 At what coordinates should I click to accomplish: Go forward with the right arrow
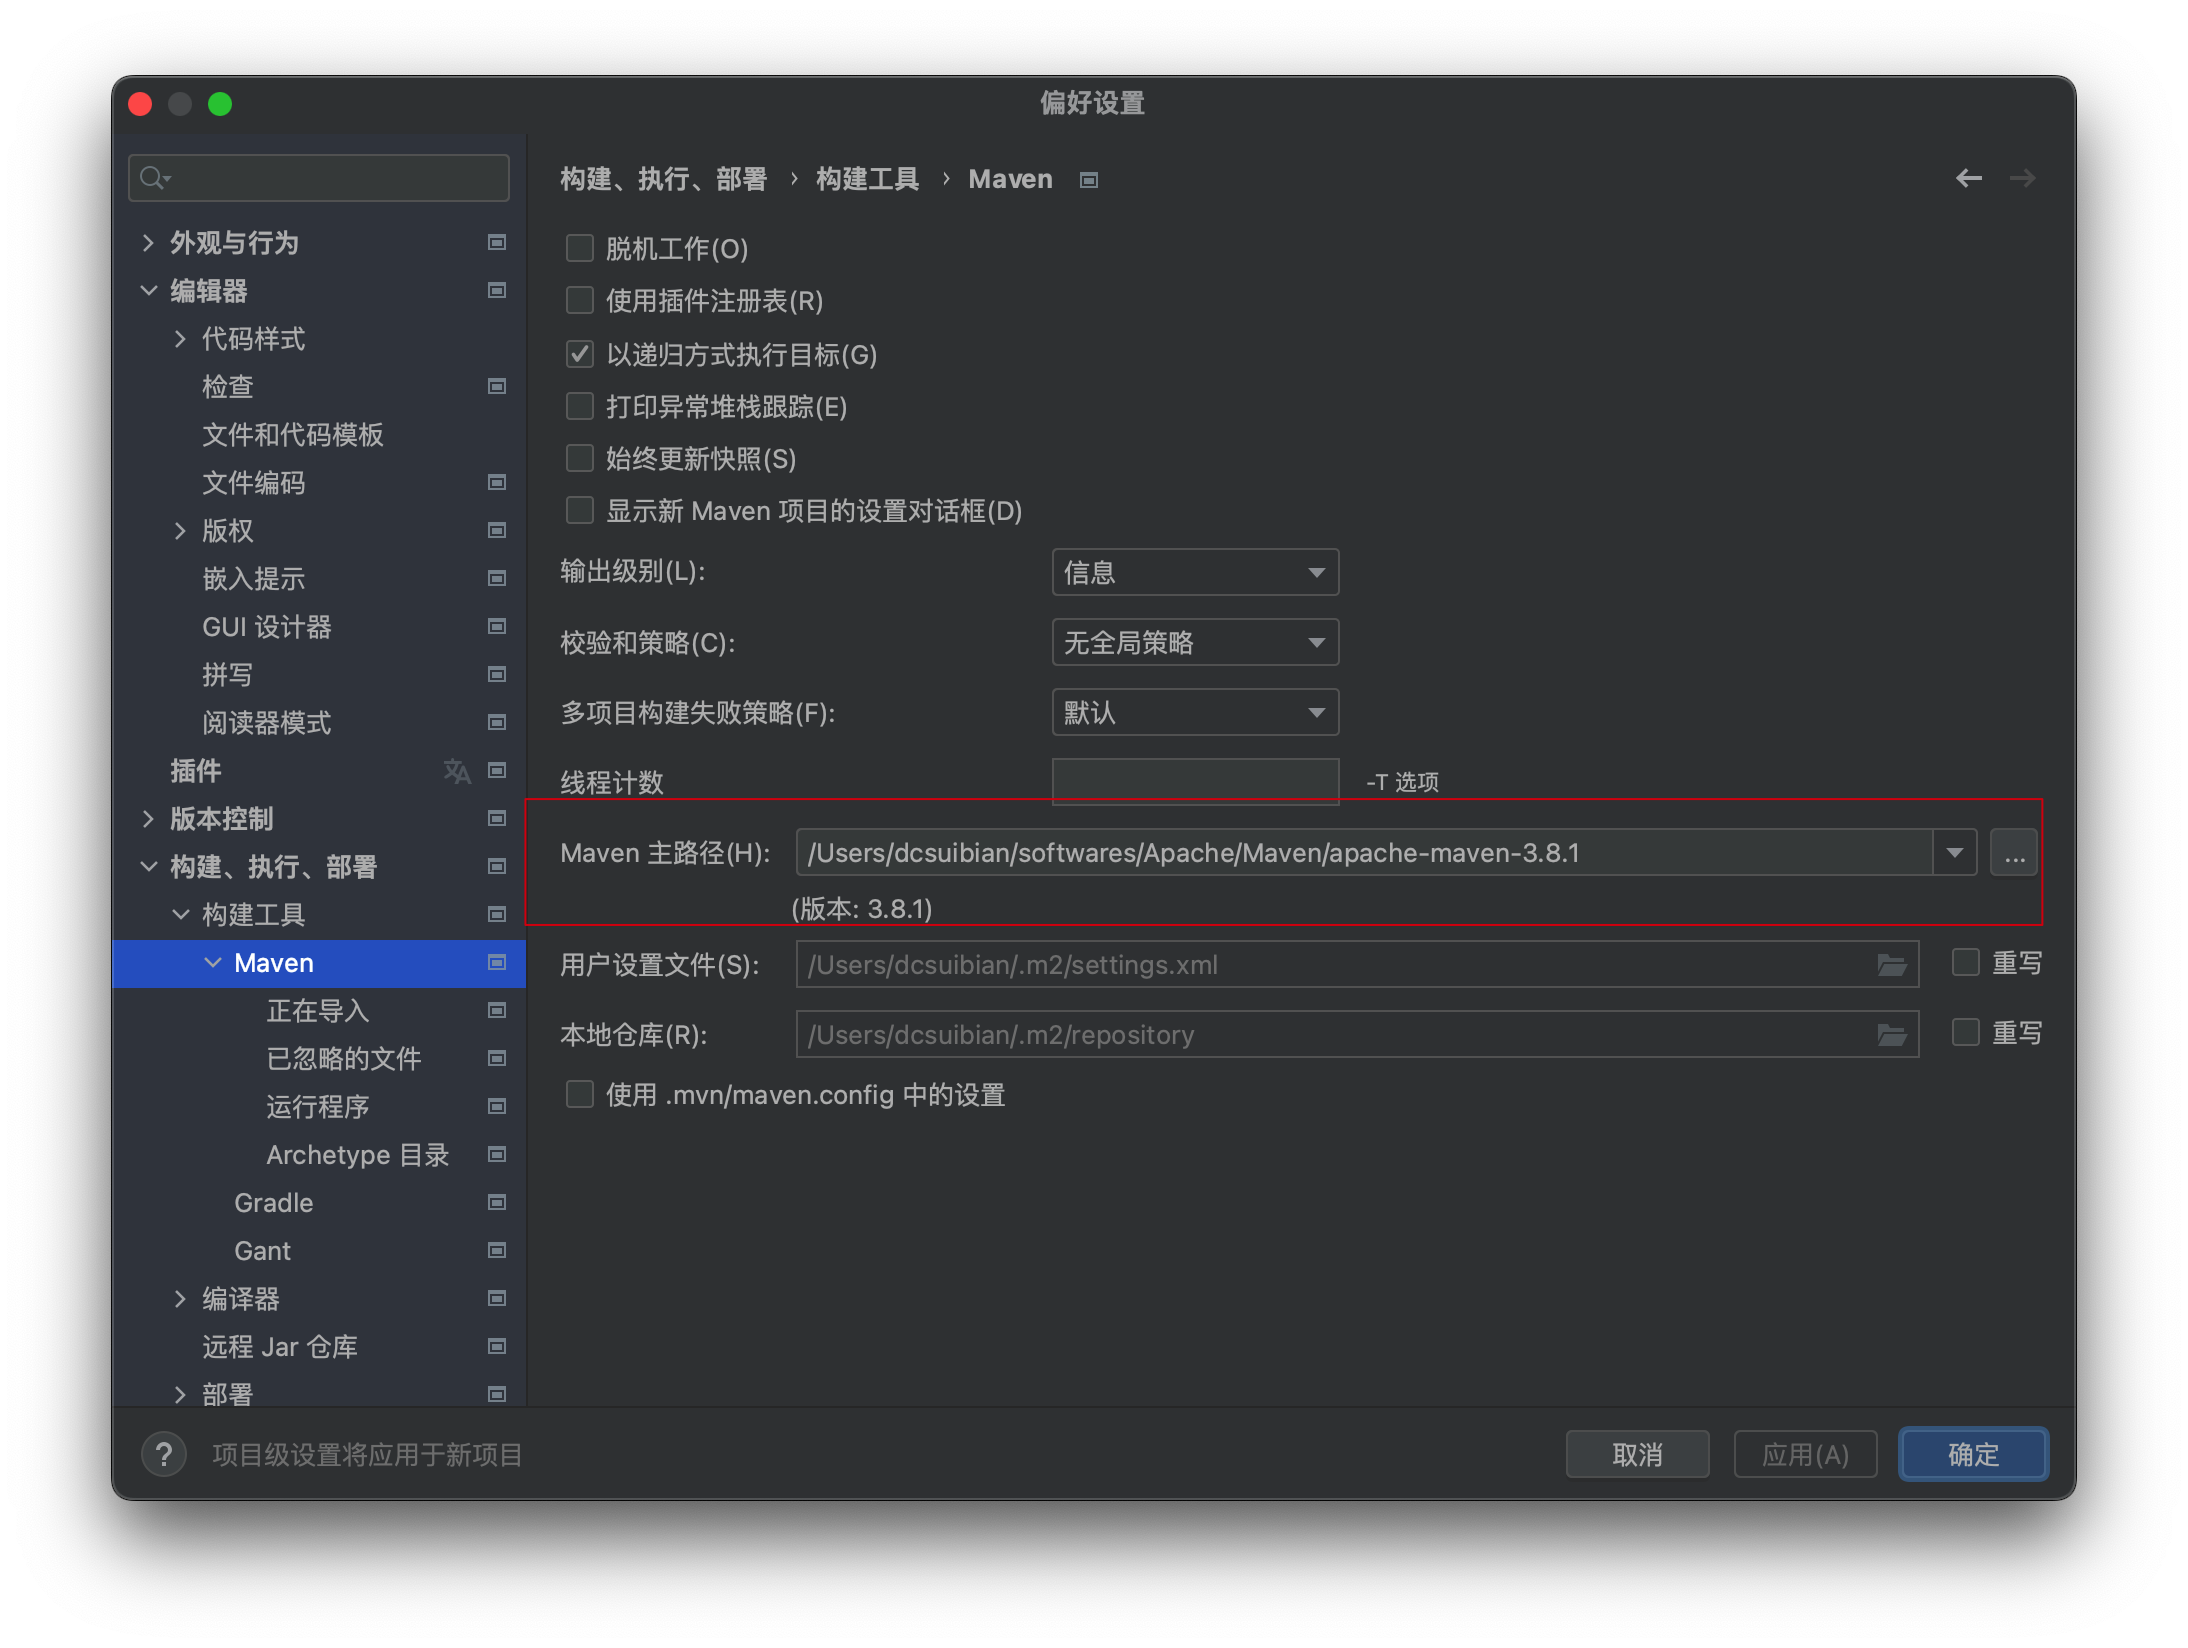tap(2022, 178)
